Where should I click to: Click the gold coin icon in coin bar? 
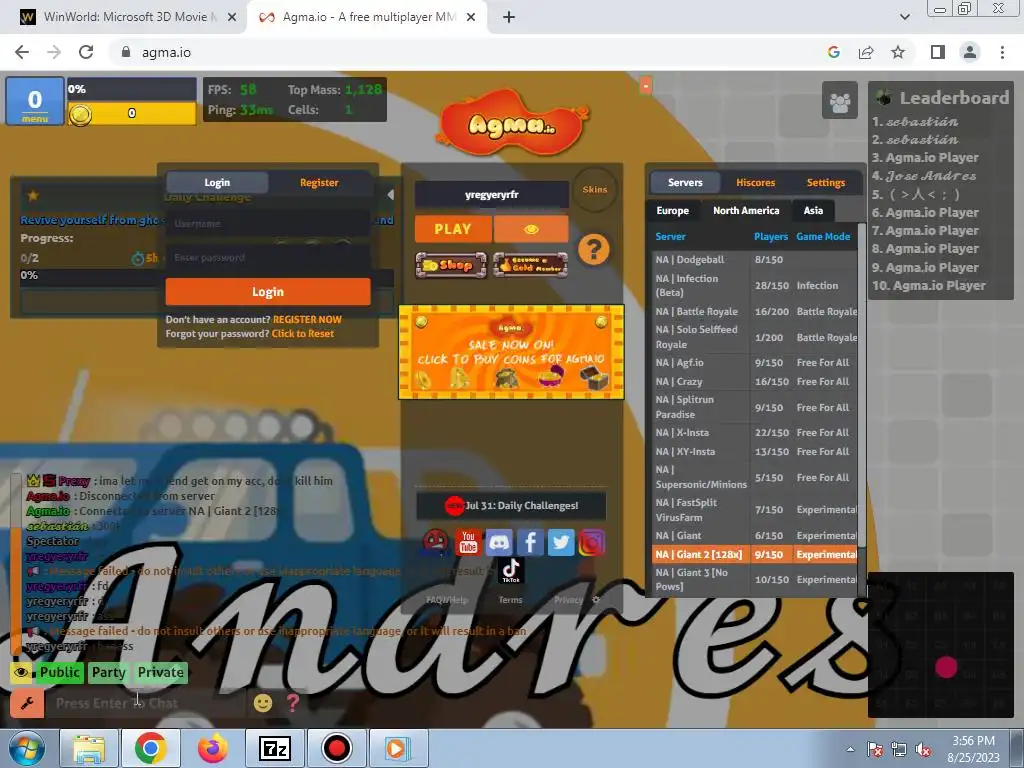pos(80,115)
